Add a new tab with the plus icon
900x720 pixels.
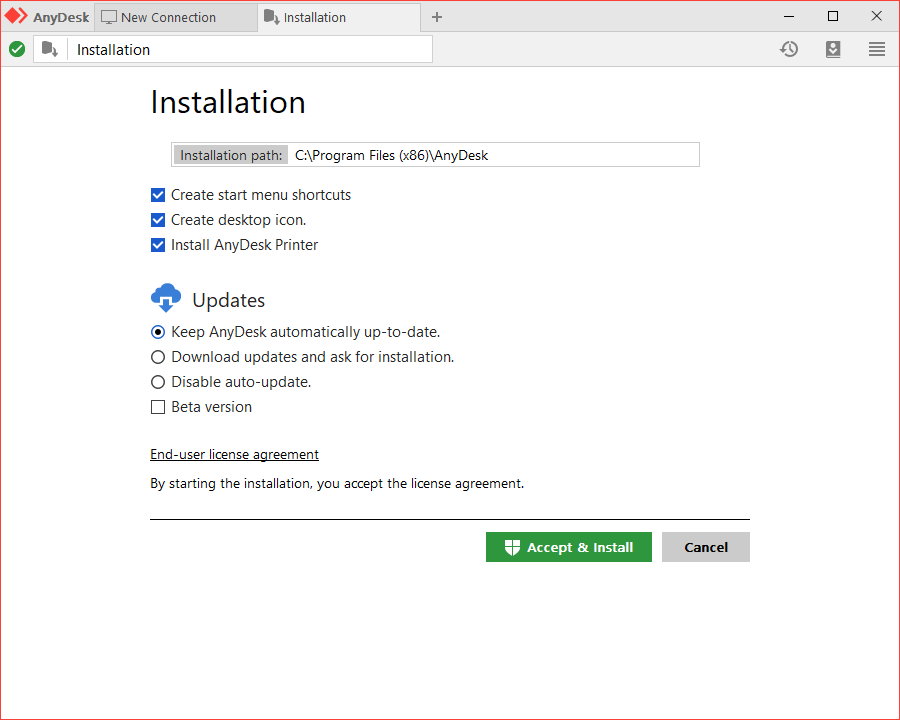(x=437, y=17)
